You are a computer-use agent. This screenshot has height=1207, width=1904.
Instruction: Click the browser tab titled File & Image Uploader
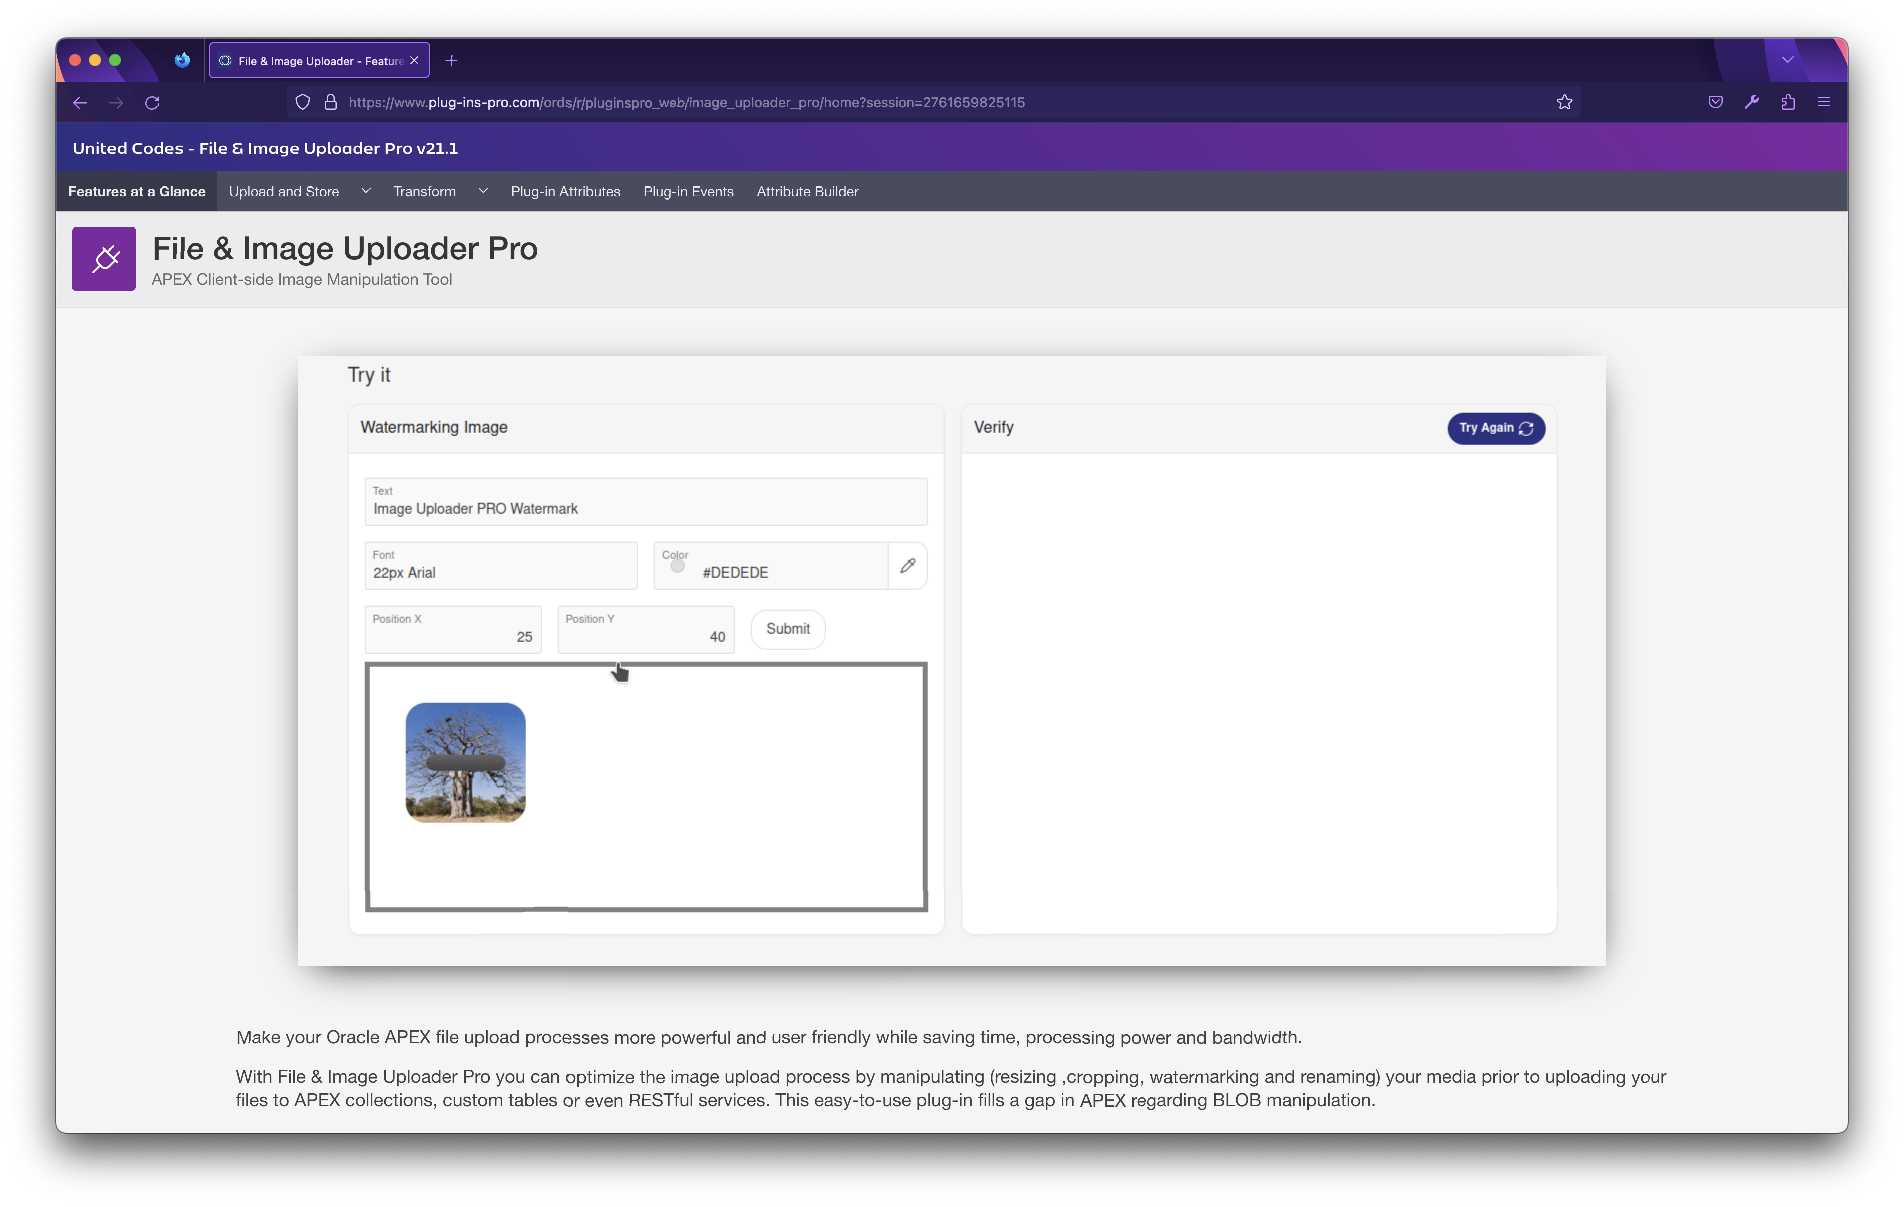point(320,61)
